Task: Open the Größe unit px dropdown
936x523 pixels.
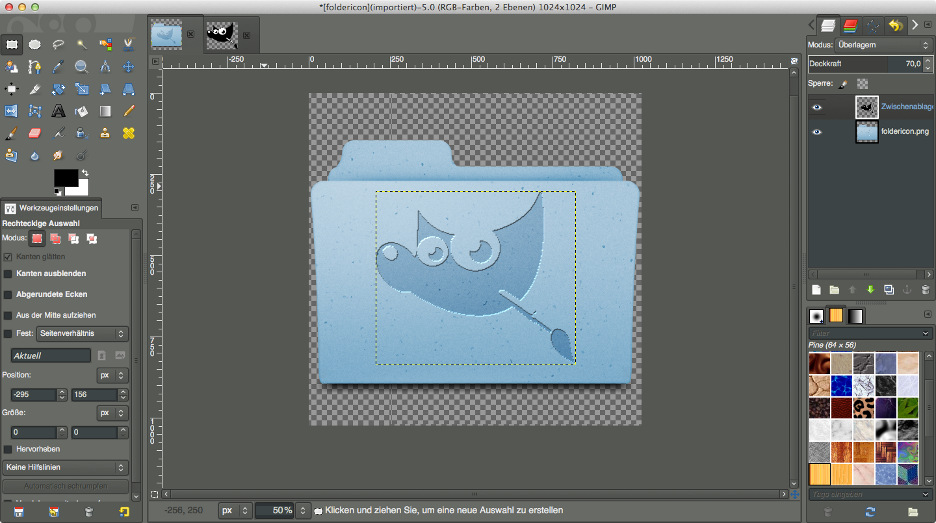Action: [x=112, y=413]
